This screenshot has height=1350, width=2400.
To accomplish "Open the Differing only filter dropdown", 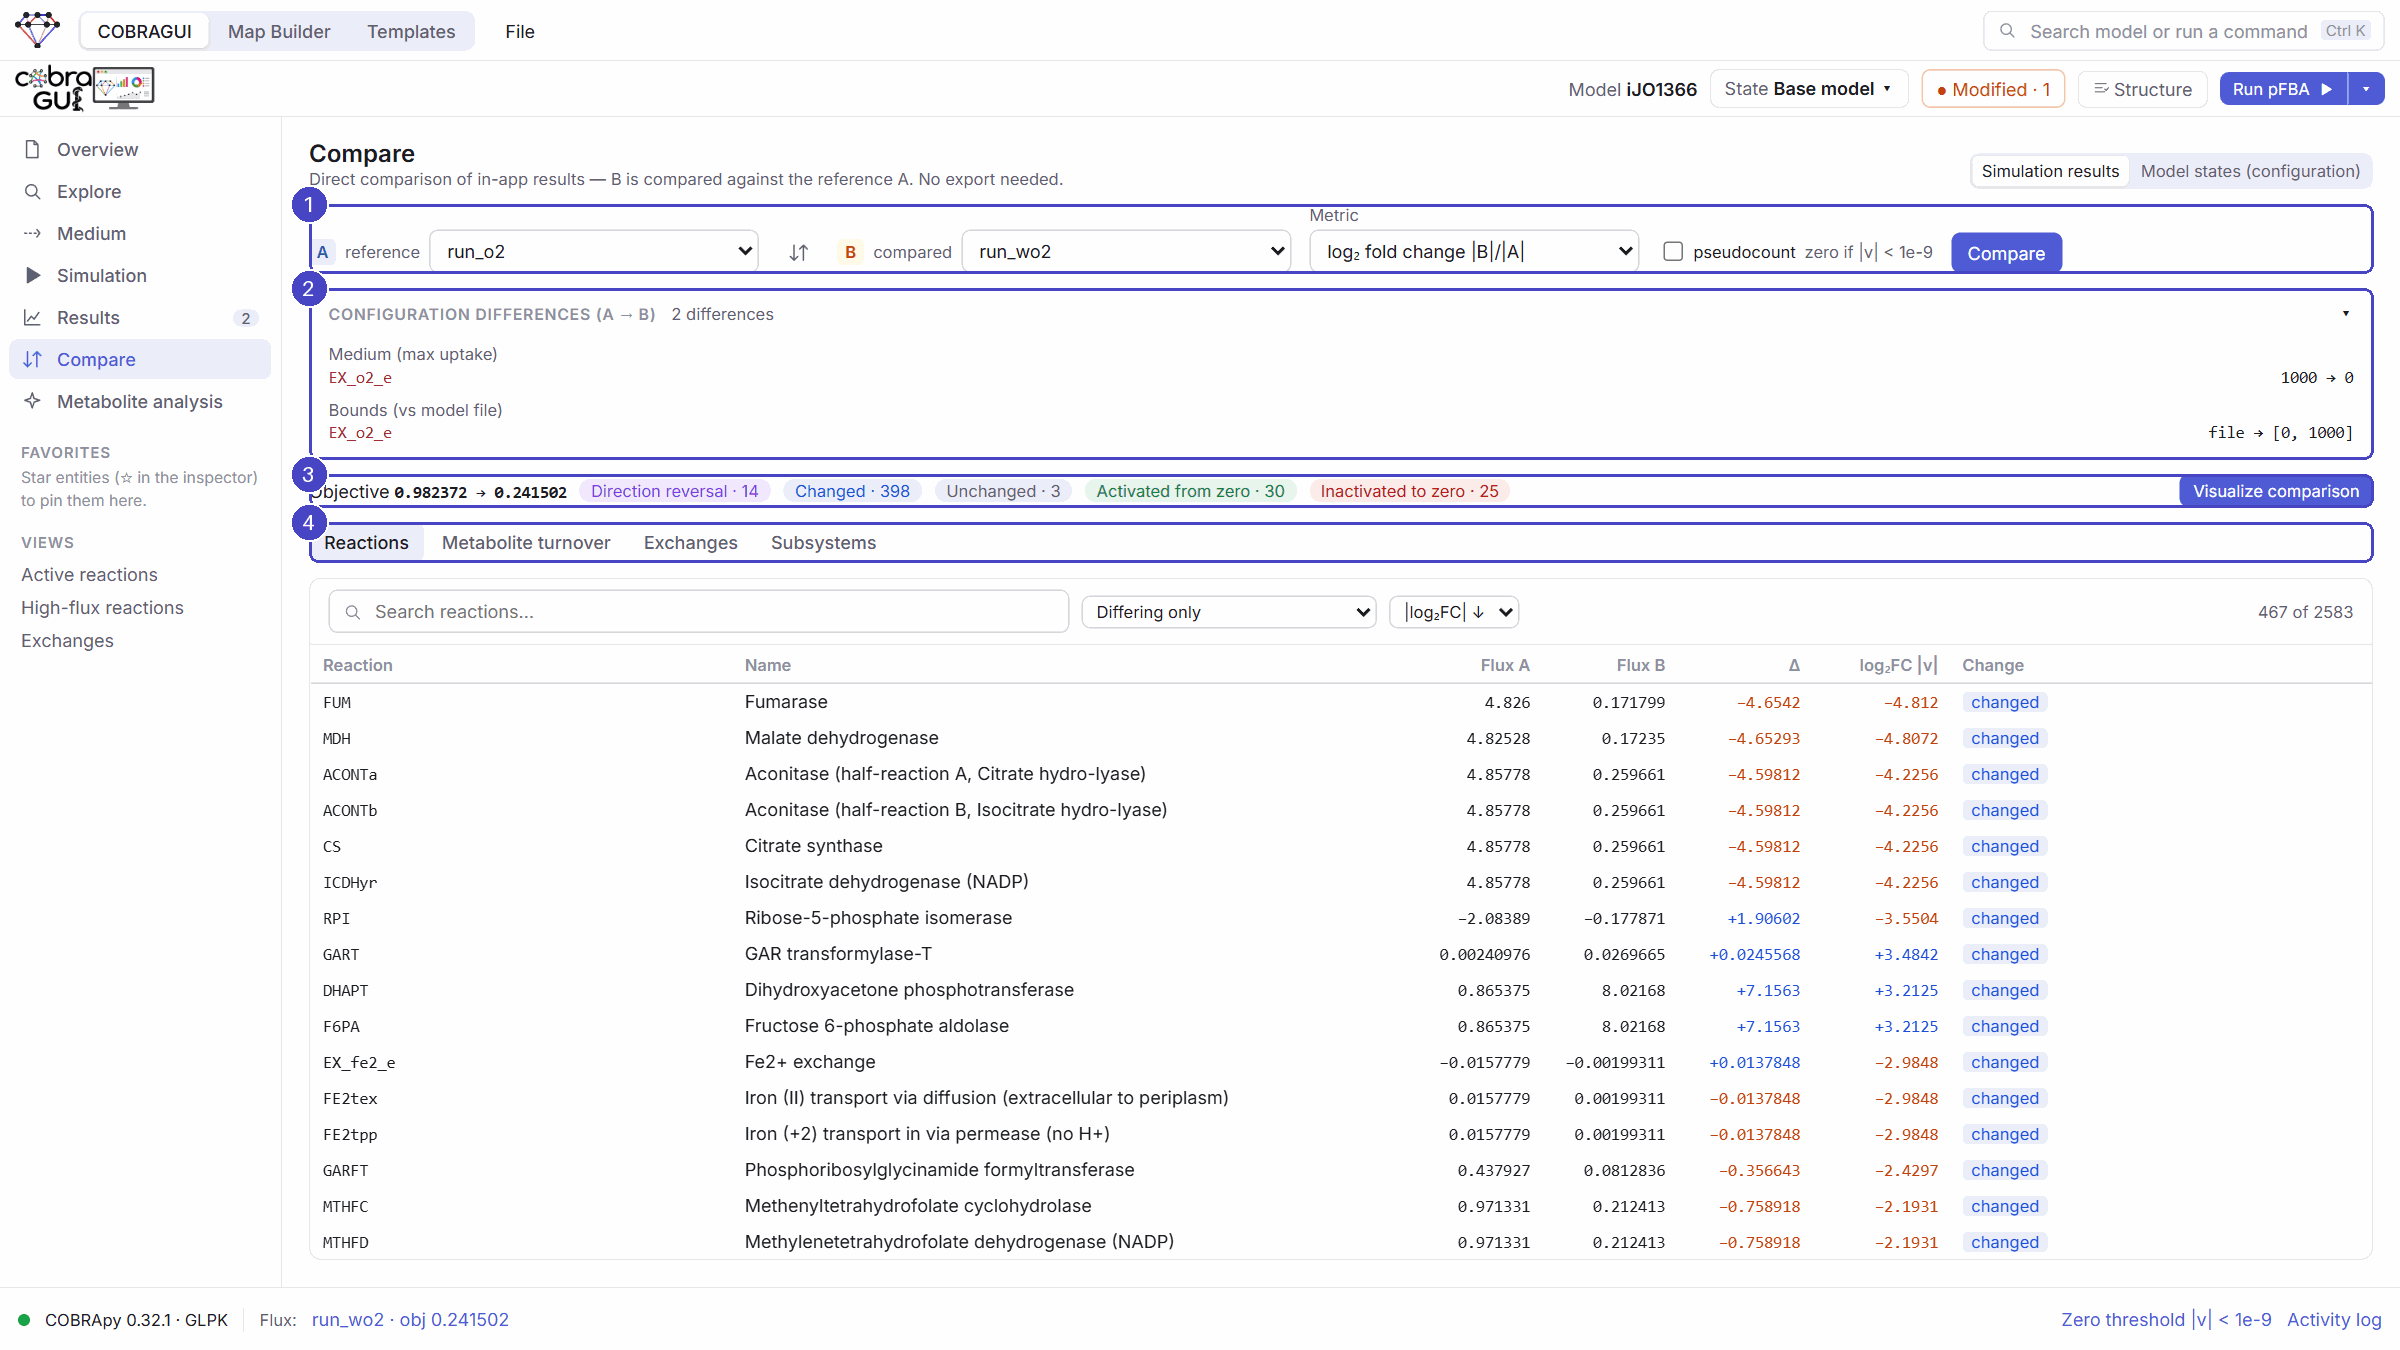I will click(1229, 612).
